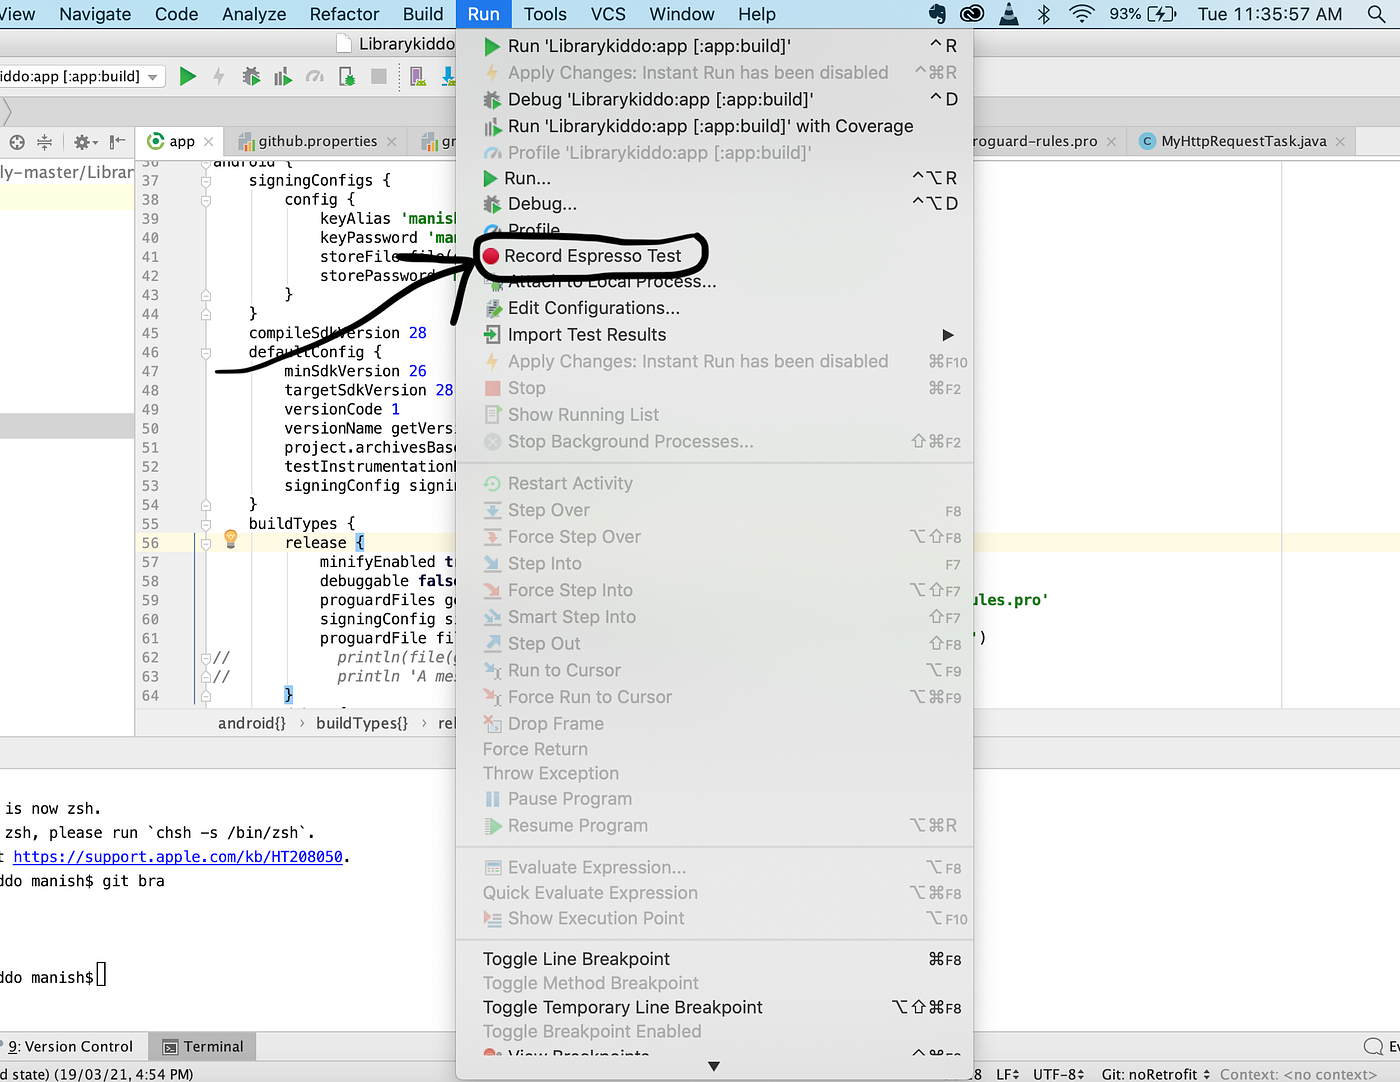Click the Bluetooth icon in the menu bar

coord(1043,14)
